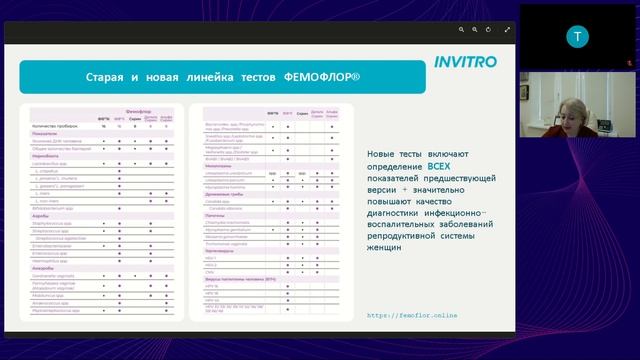
Task: Click the magnifier icon farthest from rotate
Action: point(461,29)
